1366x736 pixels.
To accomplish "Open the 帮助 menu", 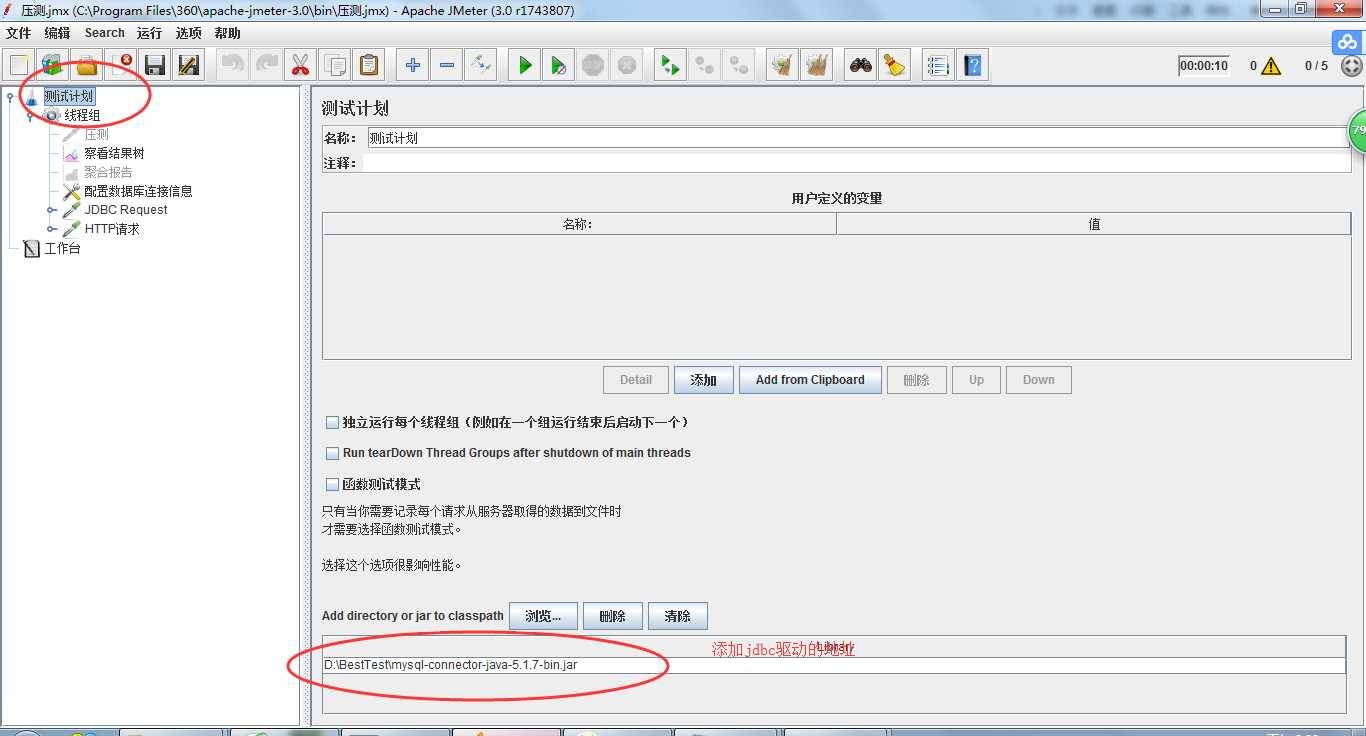I will click(227, 33).
